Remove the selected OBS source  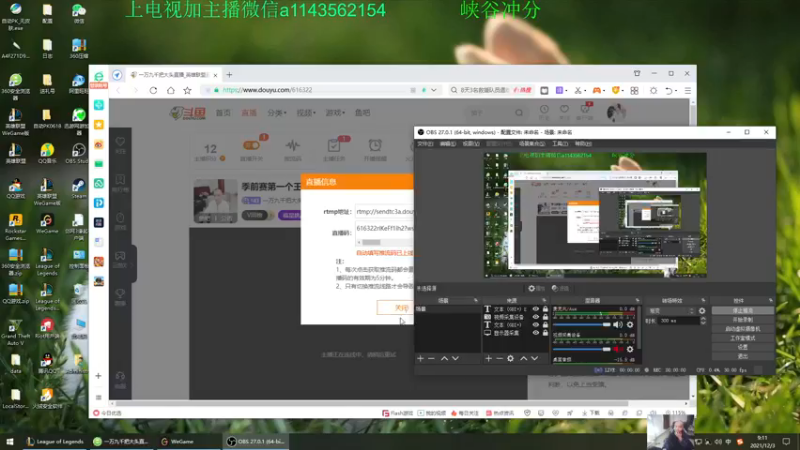pos(499,359)
